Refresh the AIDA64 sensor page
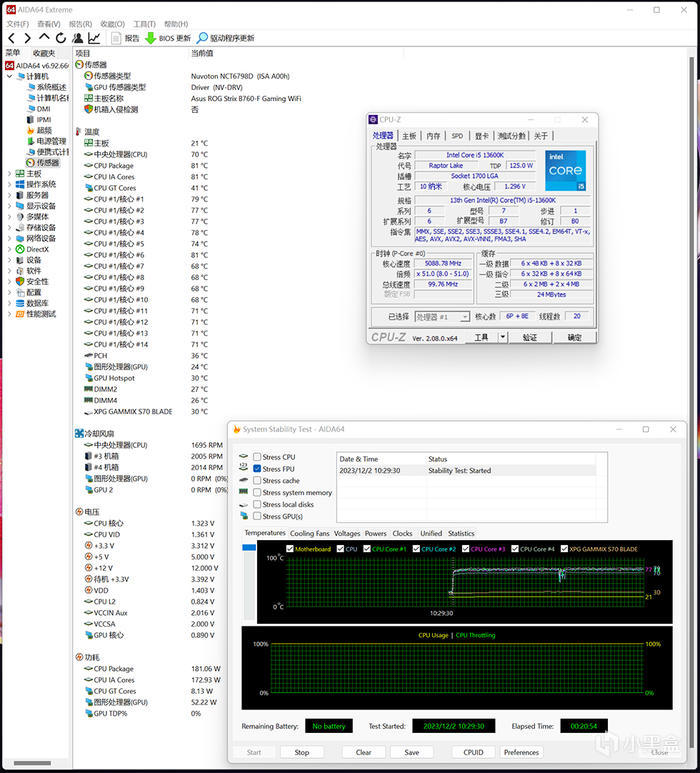The height and width of the screenshot is (773, 700). point(61,38)
